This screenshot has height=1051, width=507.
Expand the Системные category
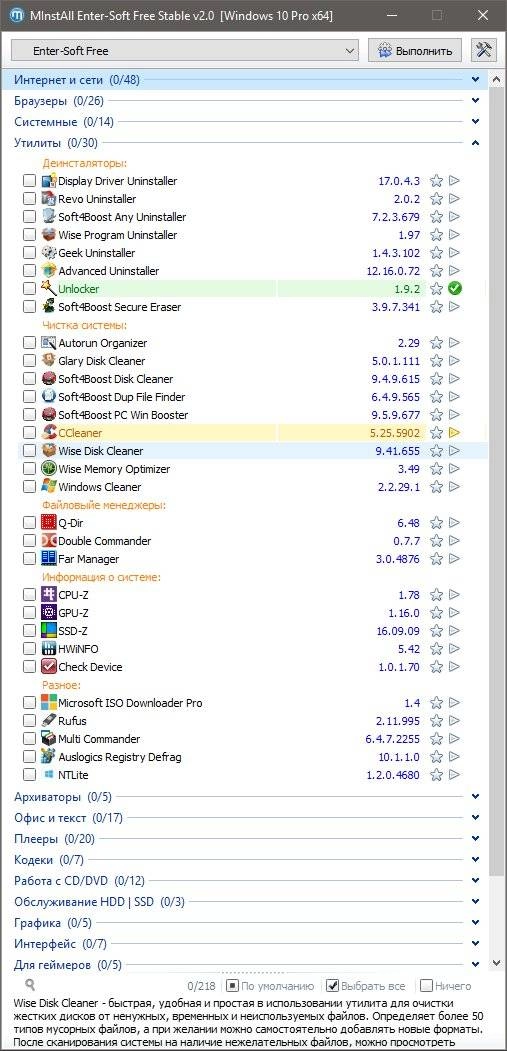click(x=475, y=122)
